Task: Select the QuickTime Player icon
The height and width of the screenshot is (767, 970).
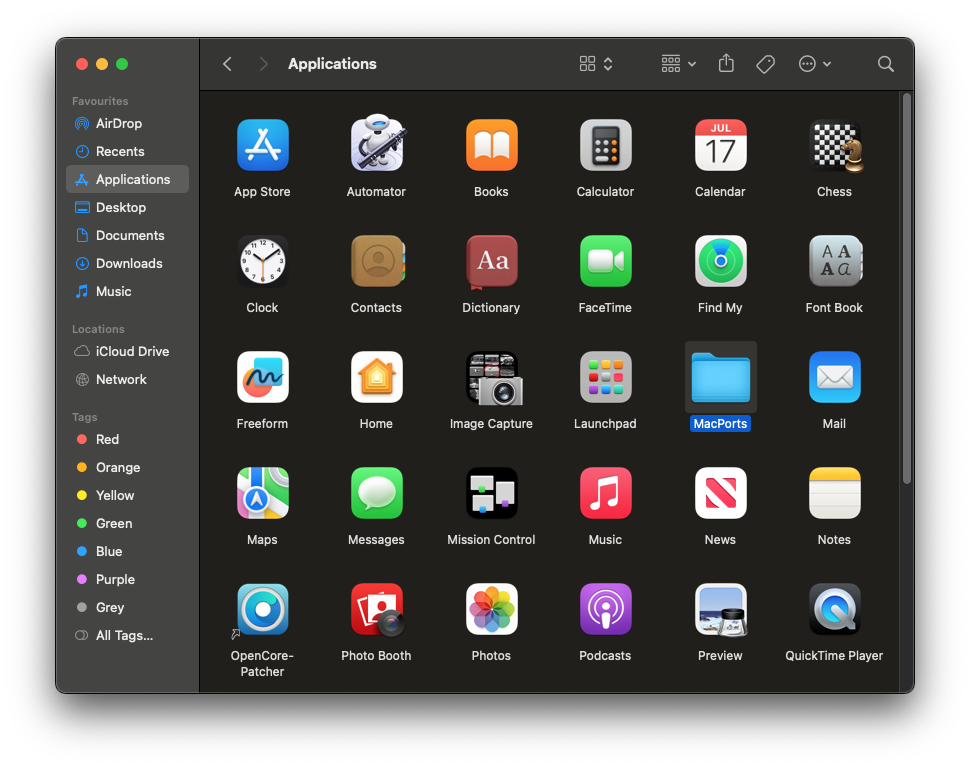Action: pyautogui.click(x=834, y=609)
